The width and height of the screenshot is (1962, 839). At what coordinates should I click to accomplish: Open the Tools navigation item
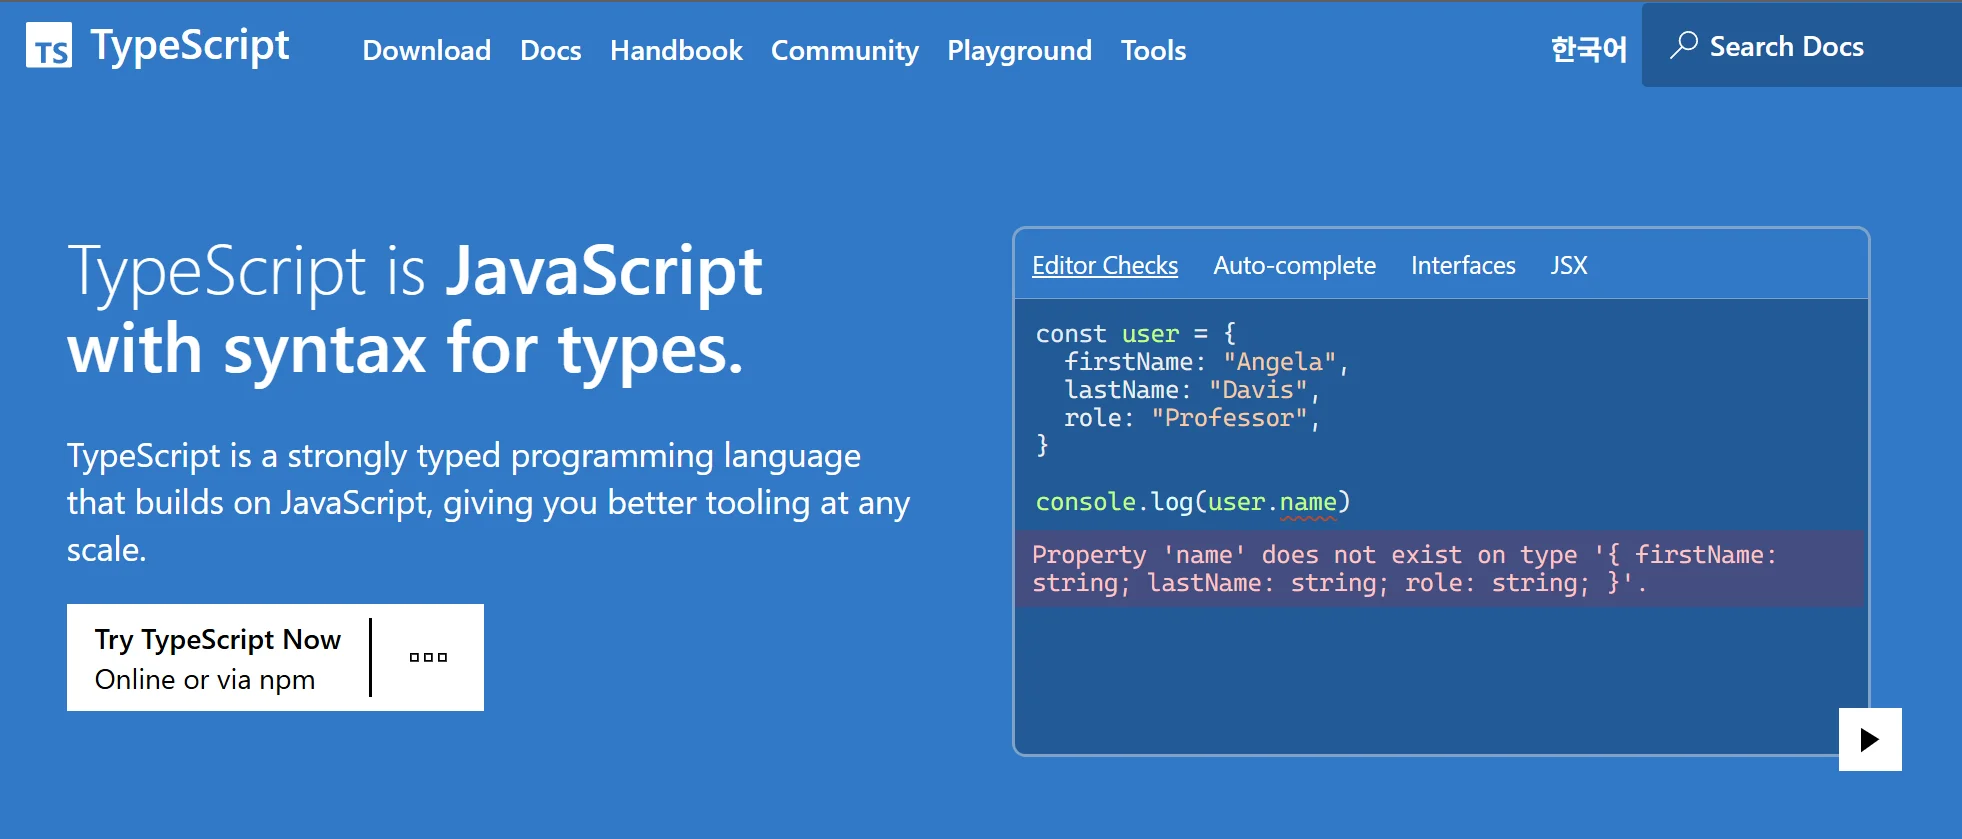1153,50
